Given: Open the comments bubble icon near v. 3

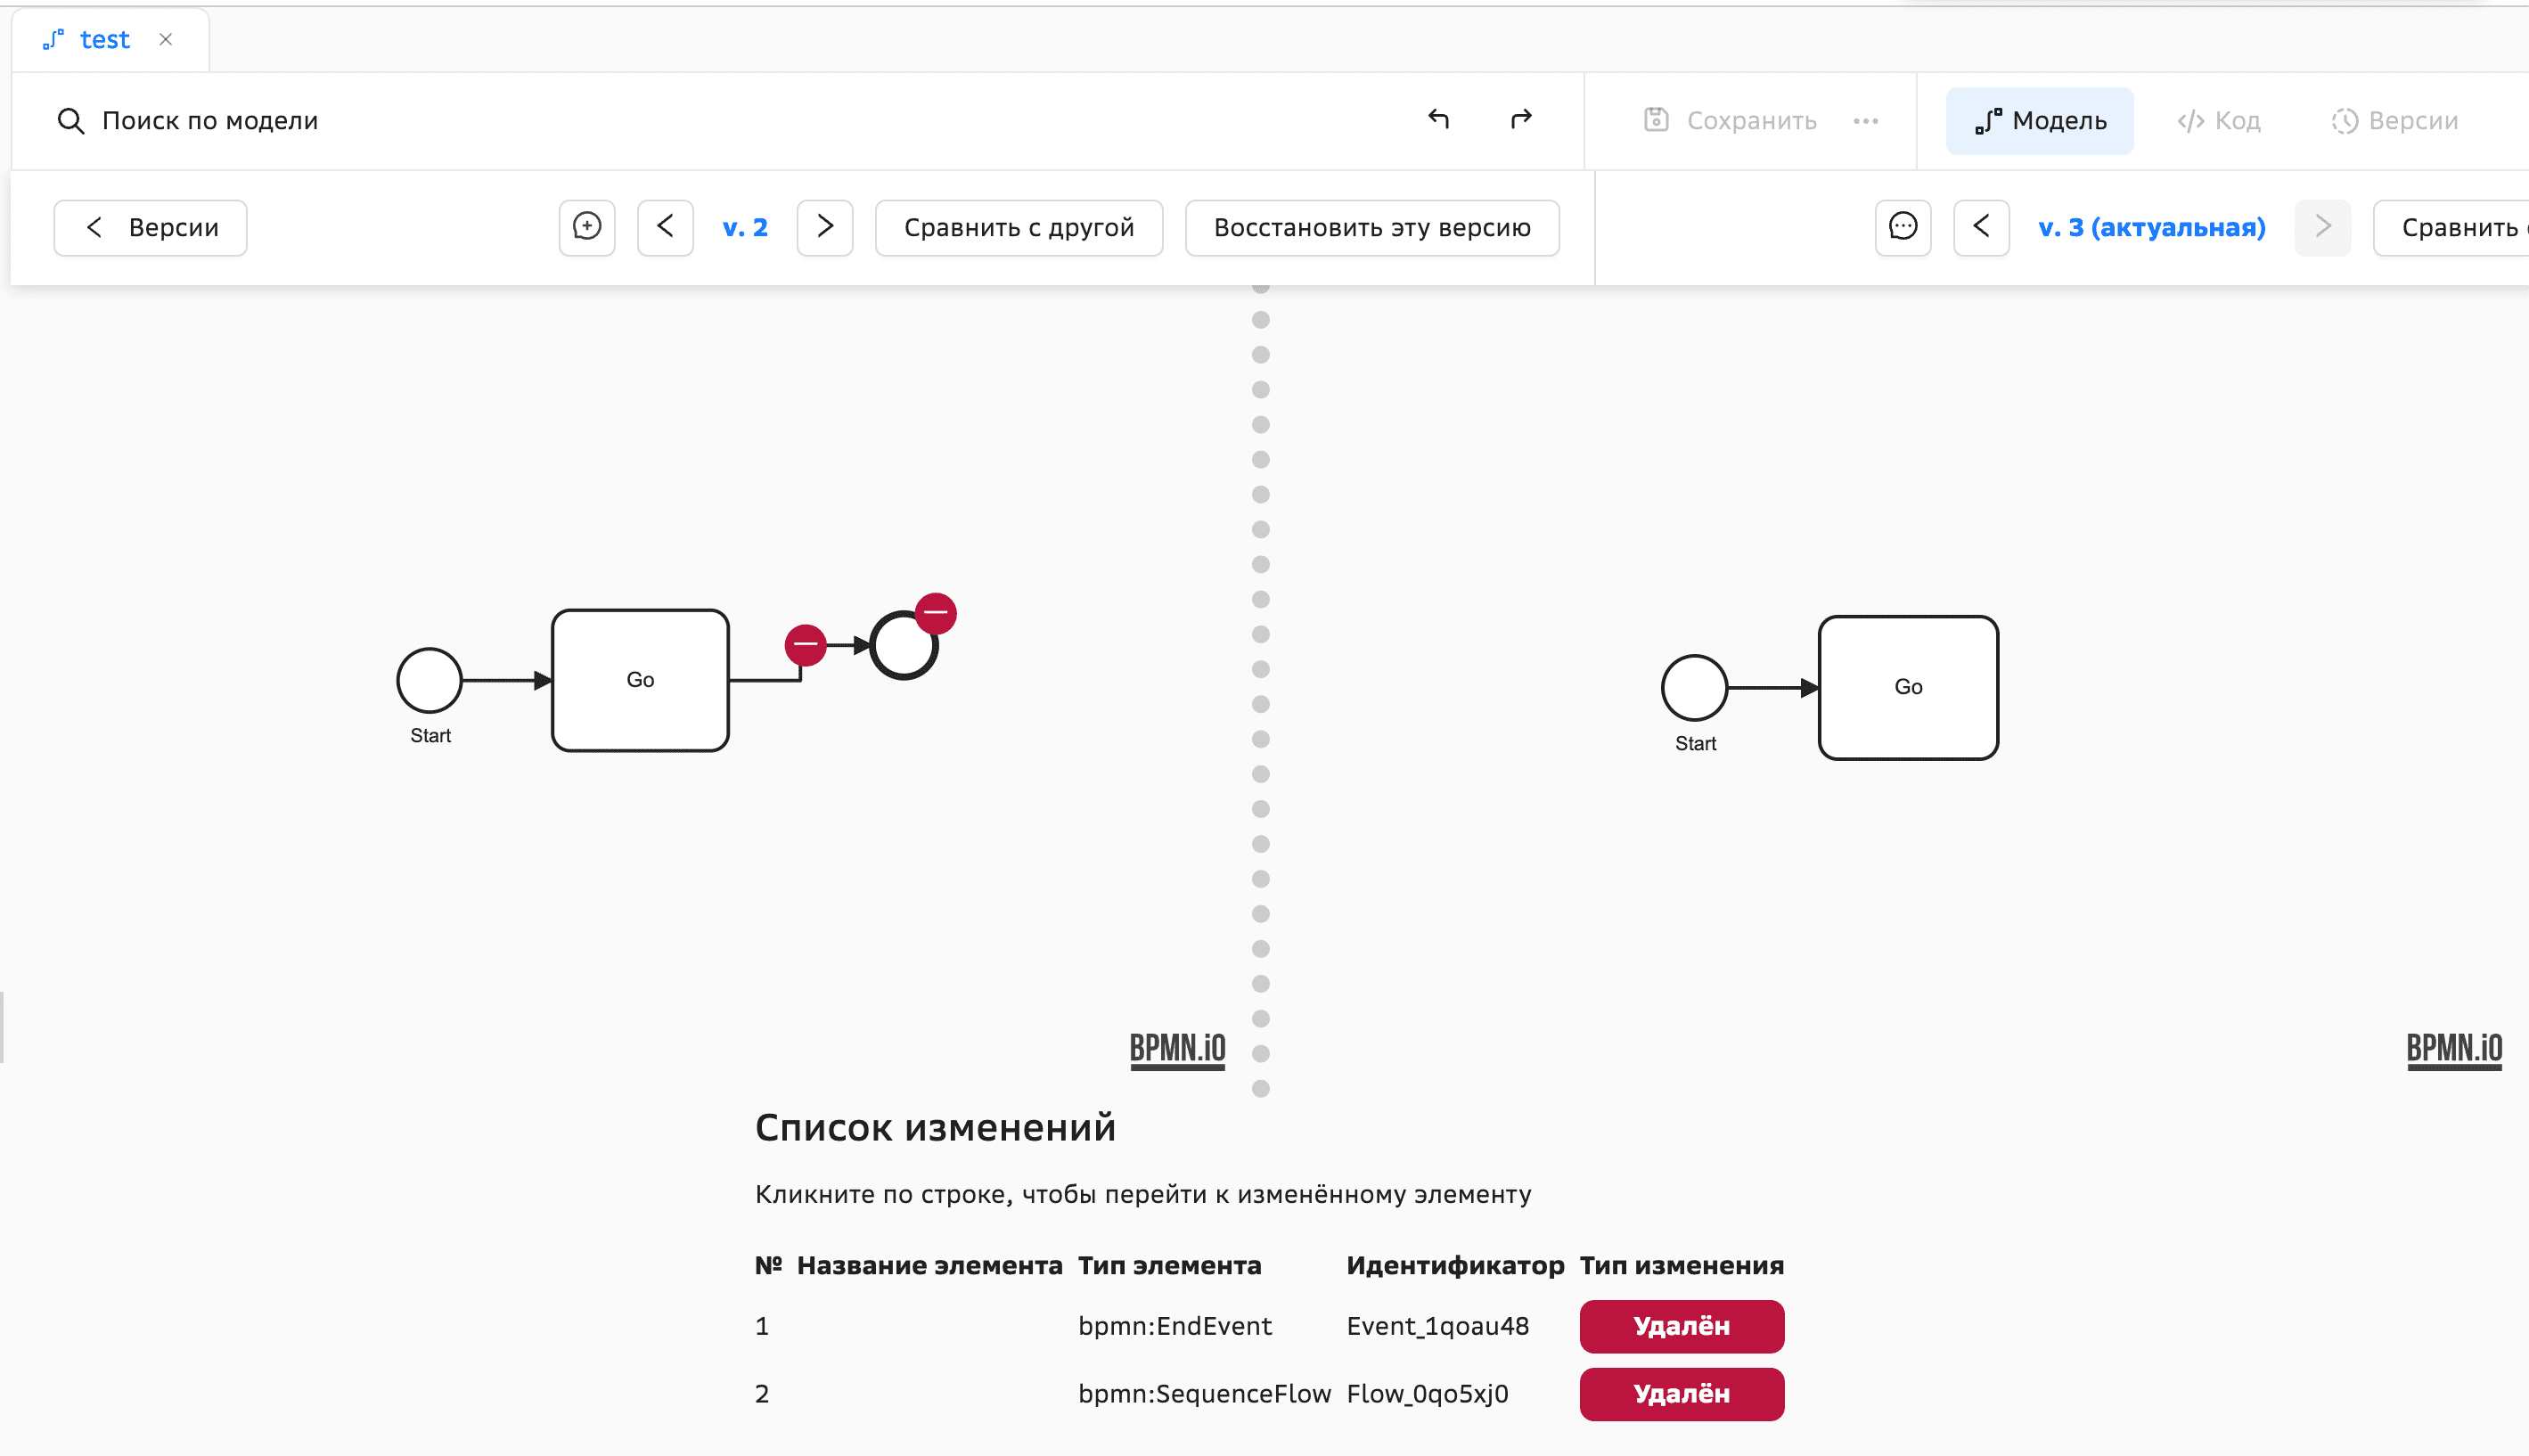Looking at the screenshot, I should [x=1902, y=227].
